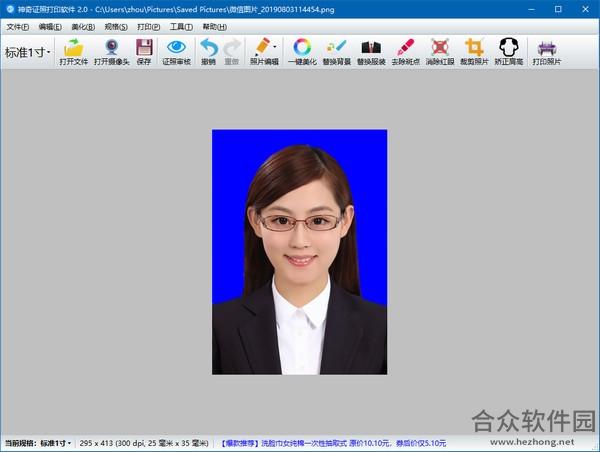Select 去除斑点 spot removal tool
The width and height of the screenshot is (600, 452).
point(406,52)
